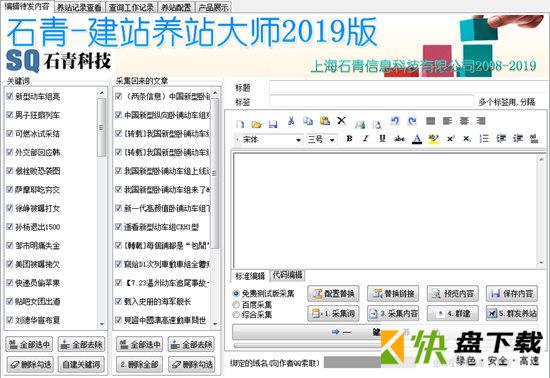The height and width of the screenshot is (378, 550).
Task: Align text left in the editor
Action: 447,121
